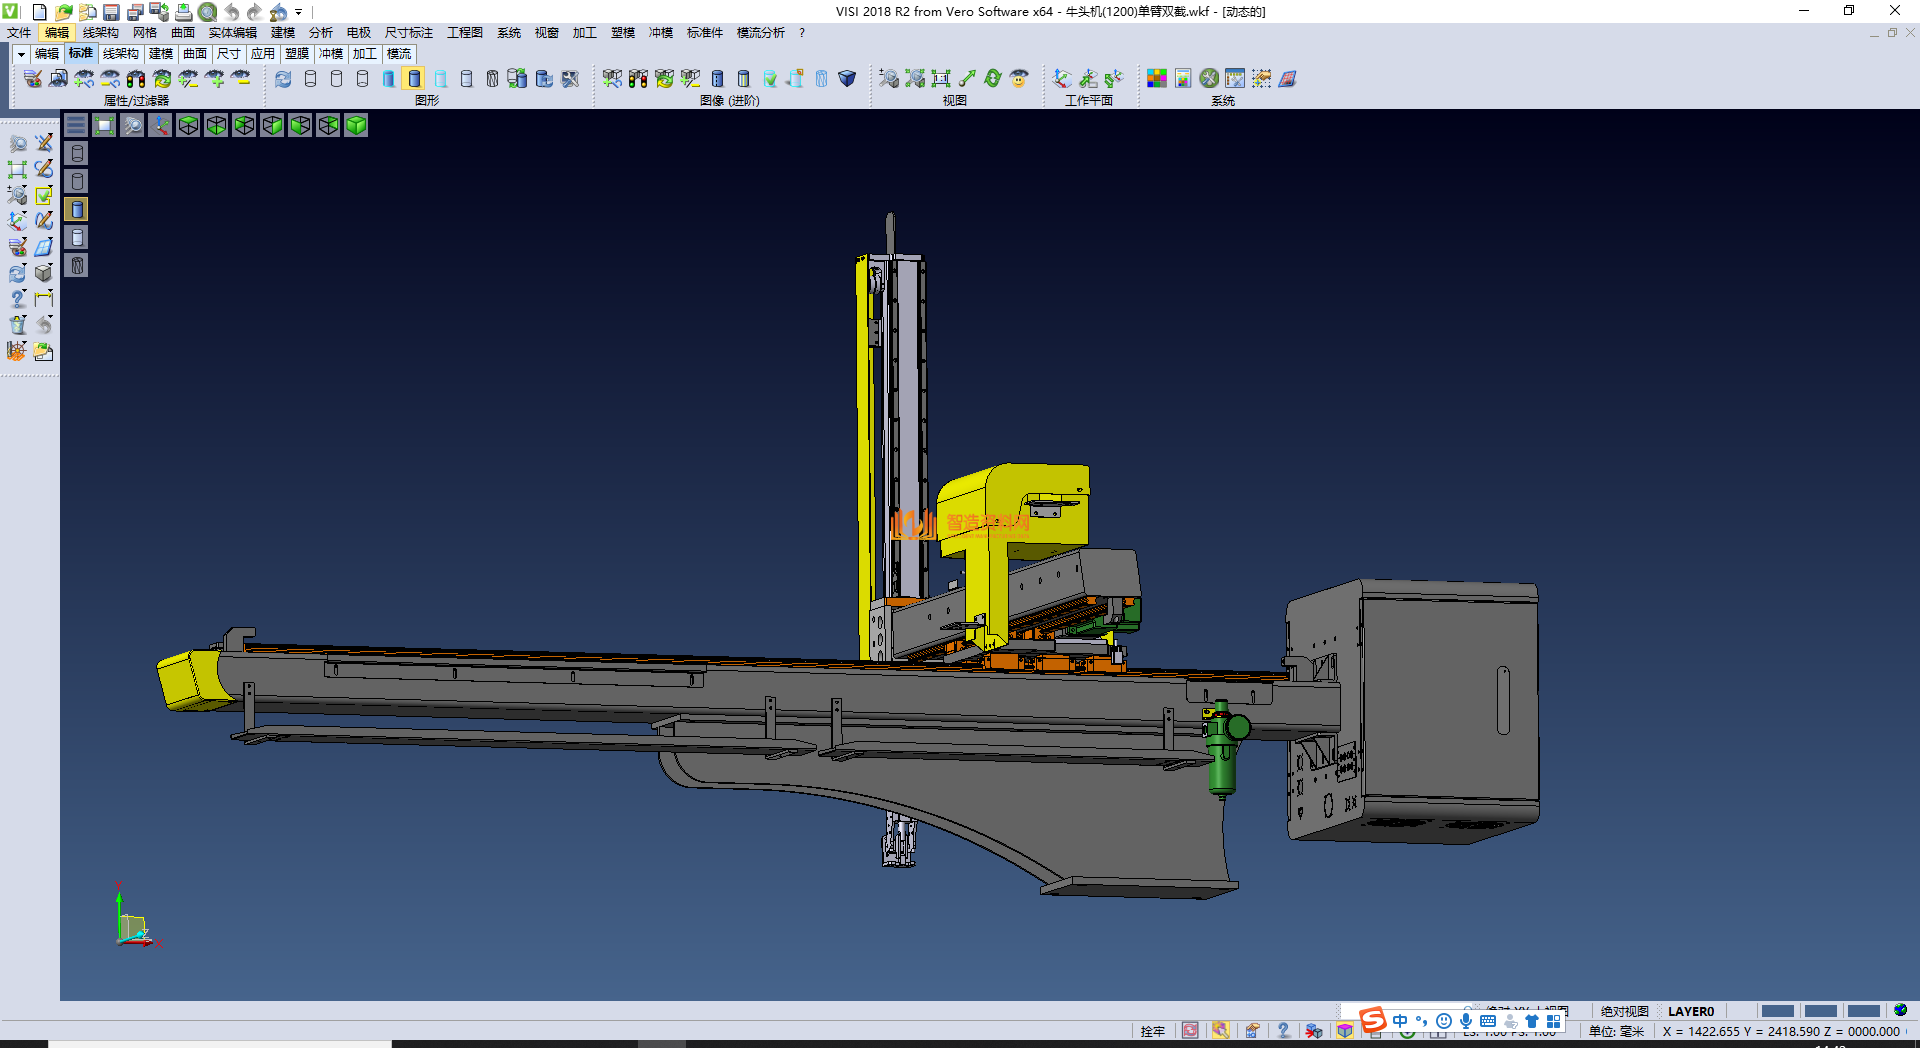Toggle Sogou Chinese/English input mode
1920x1048 pixels.
[x=1400, y=1021]
